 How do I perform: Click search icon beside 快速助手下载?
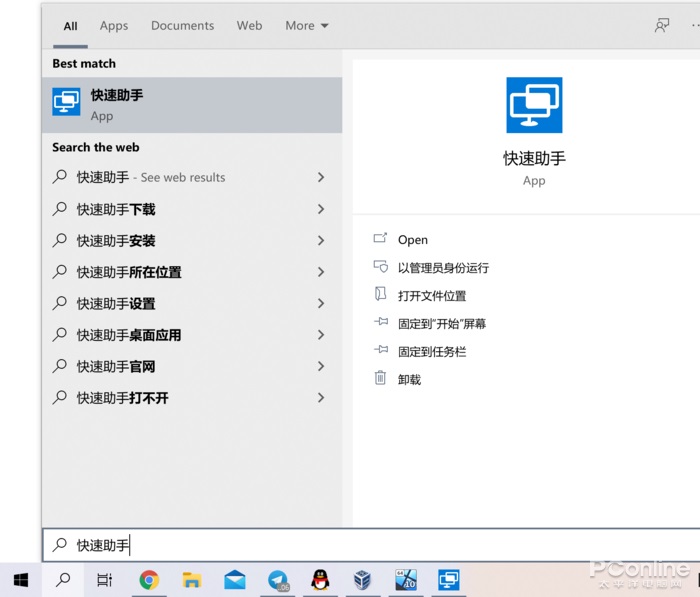point(59,209)
